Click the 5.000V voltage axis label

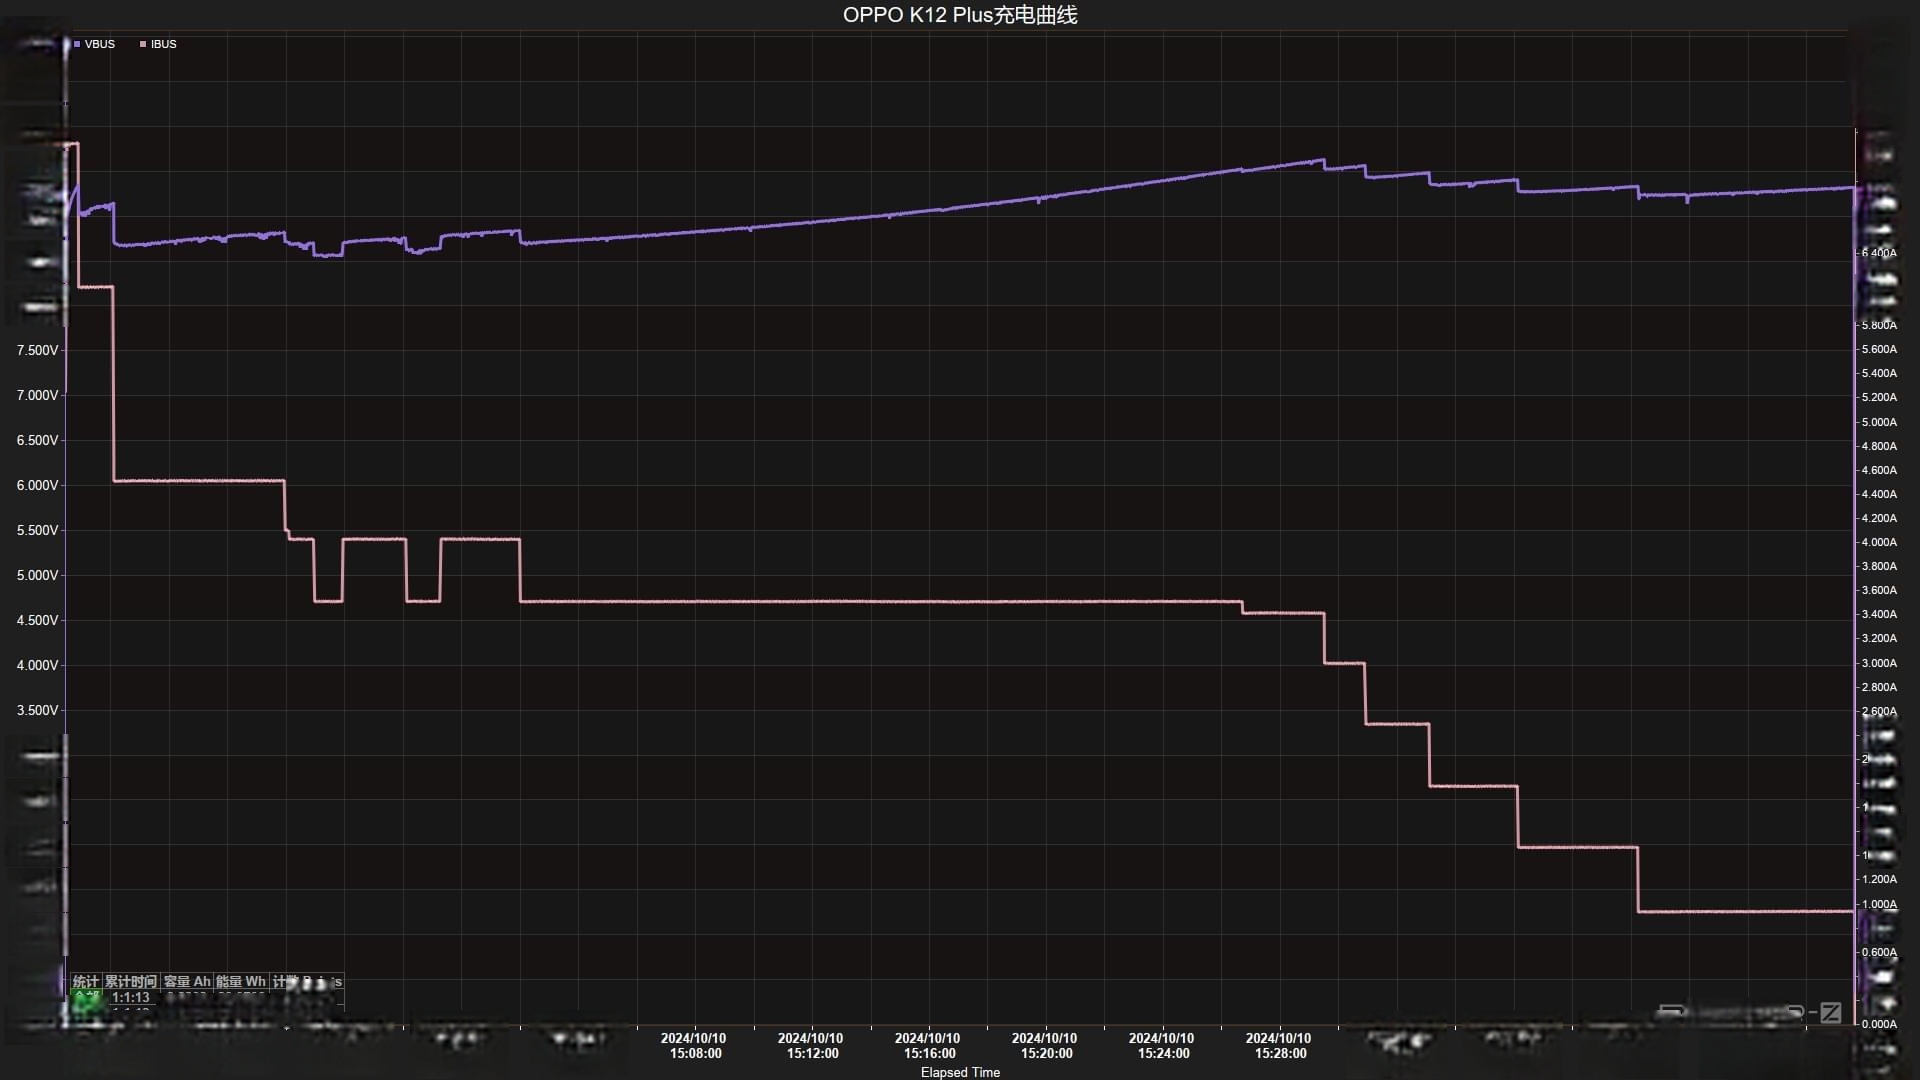pos(38,575)
